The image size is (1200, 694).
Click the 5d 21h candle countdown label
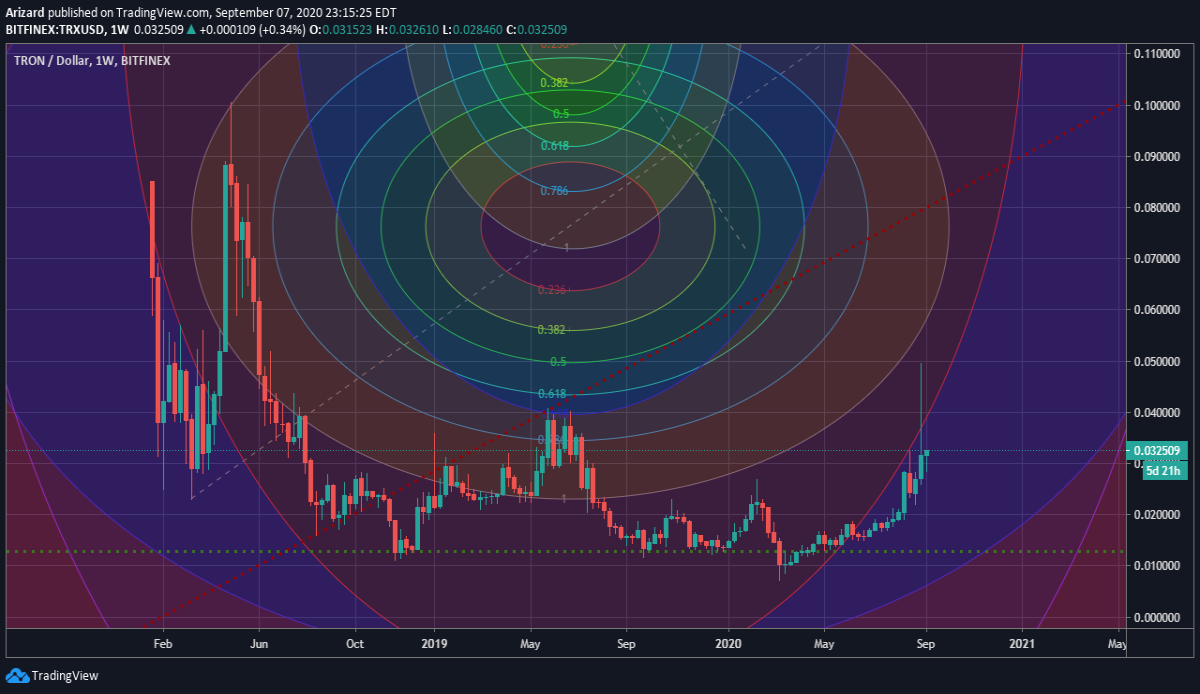tap(1164, 470)
